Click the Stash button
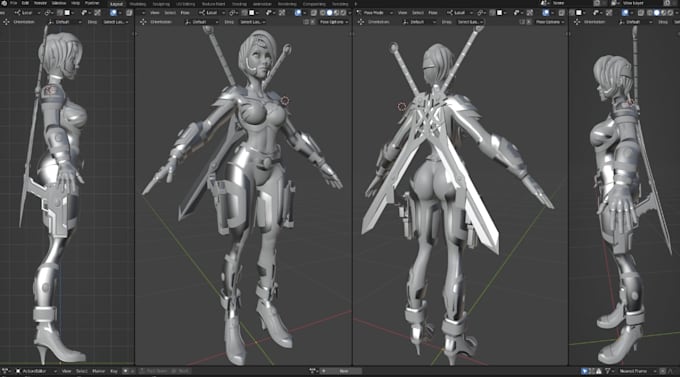This screenshot has height=377, width=680. click(x=180, y=371)
